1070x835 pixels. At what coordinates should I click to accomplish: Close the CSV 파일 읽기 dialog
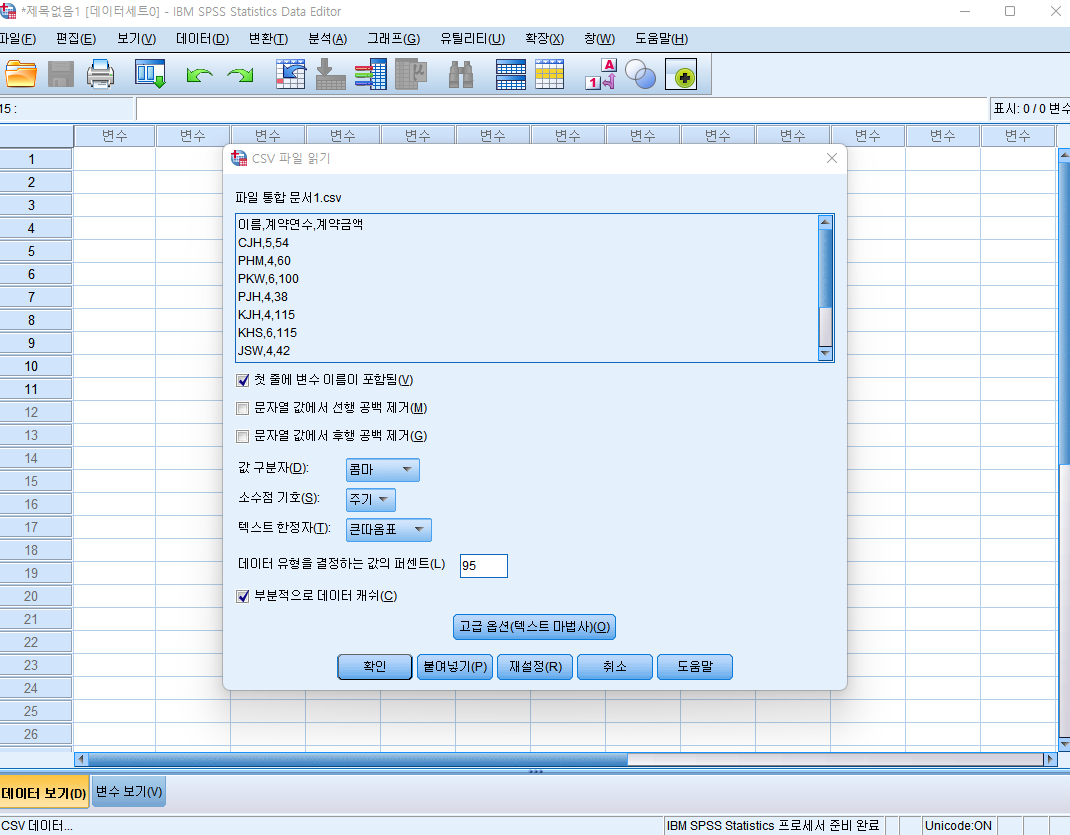tap(832, 158)
